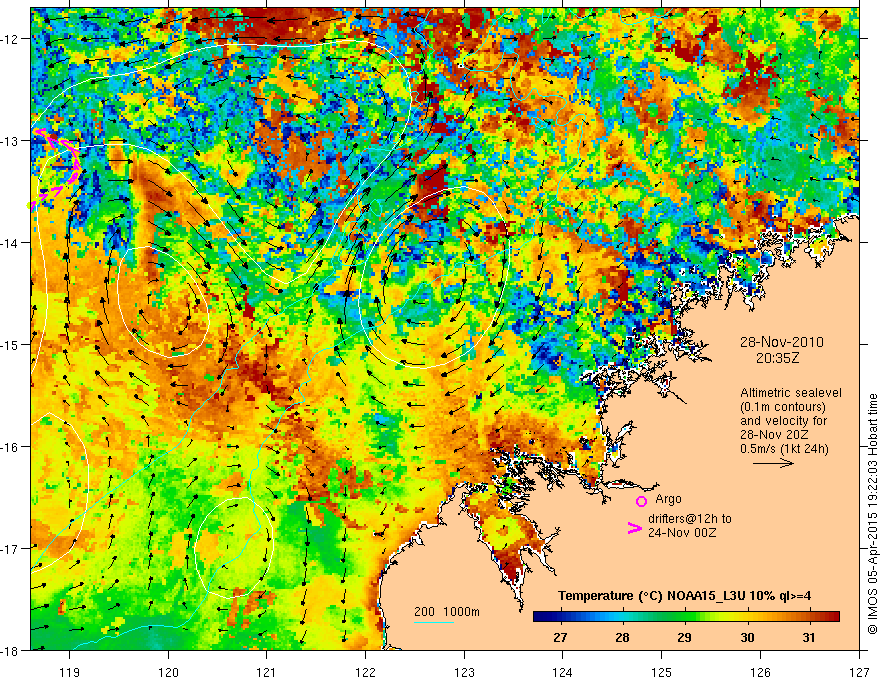880x680 pixels.
Task: Click the '0.5m/s (1kt 24h)' scale text
Action: [784, 448]
